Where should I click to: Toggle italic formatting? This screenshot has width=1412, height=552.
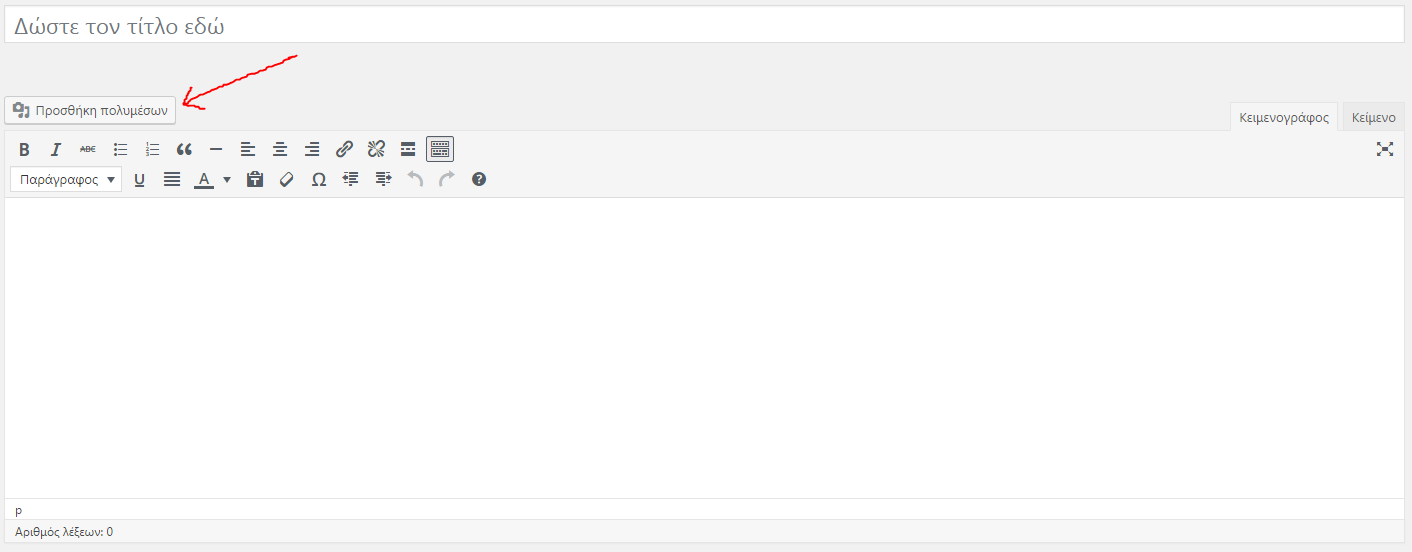pos(56,150)
